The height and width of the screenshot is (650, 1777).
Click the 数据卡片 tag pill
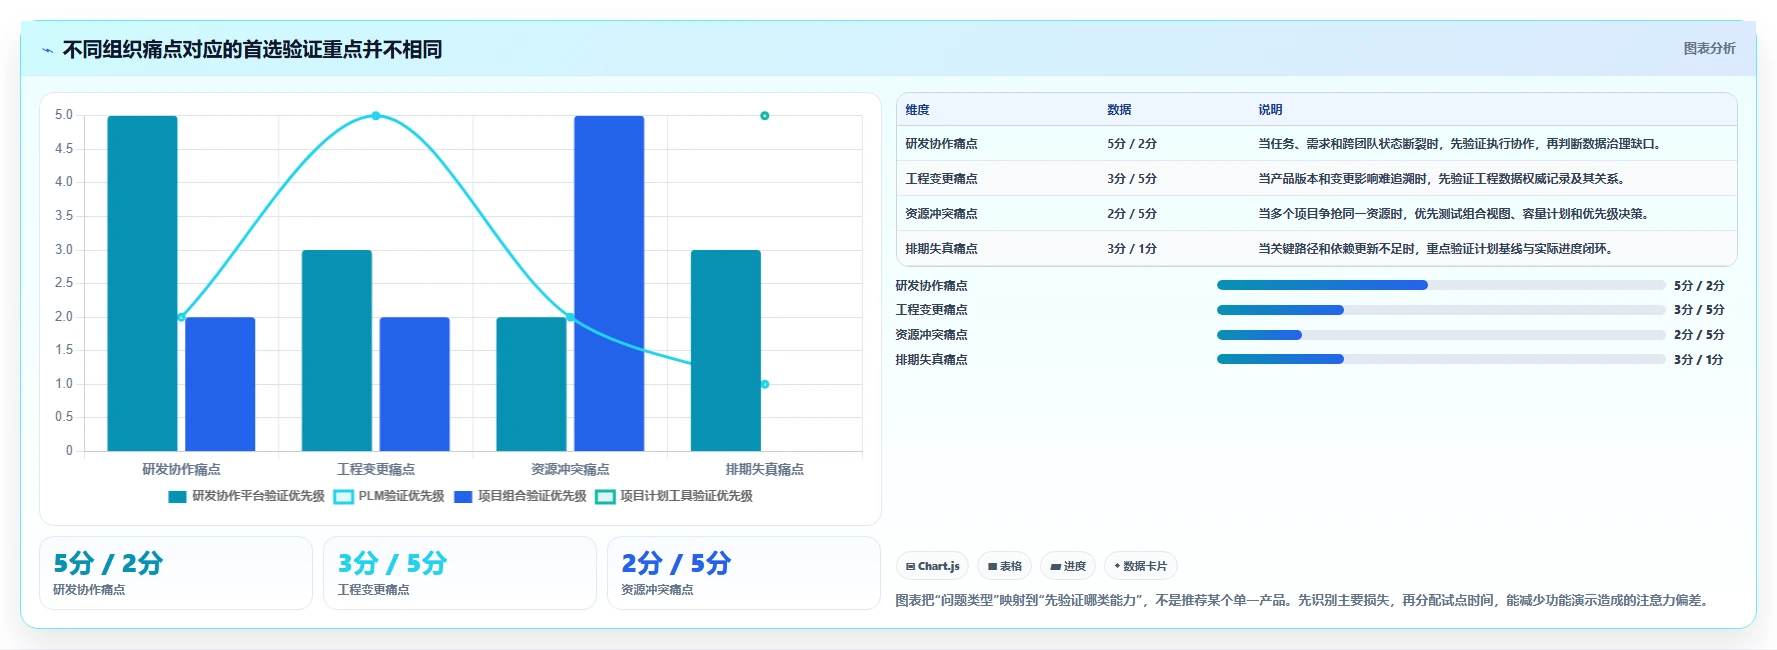(1140, 566)
